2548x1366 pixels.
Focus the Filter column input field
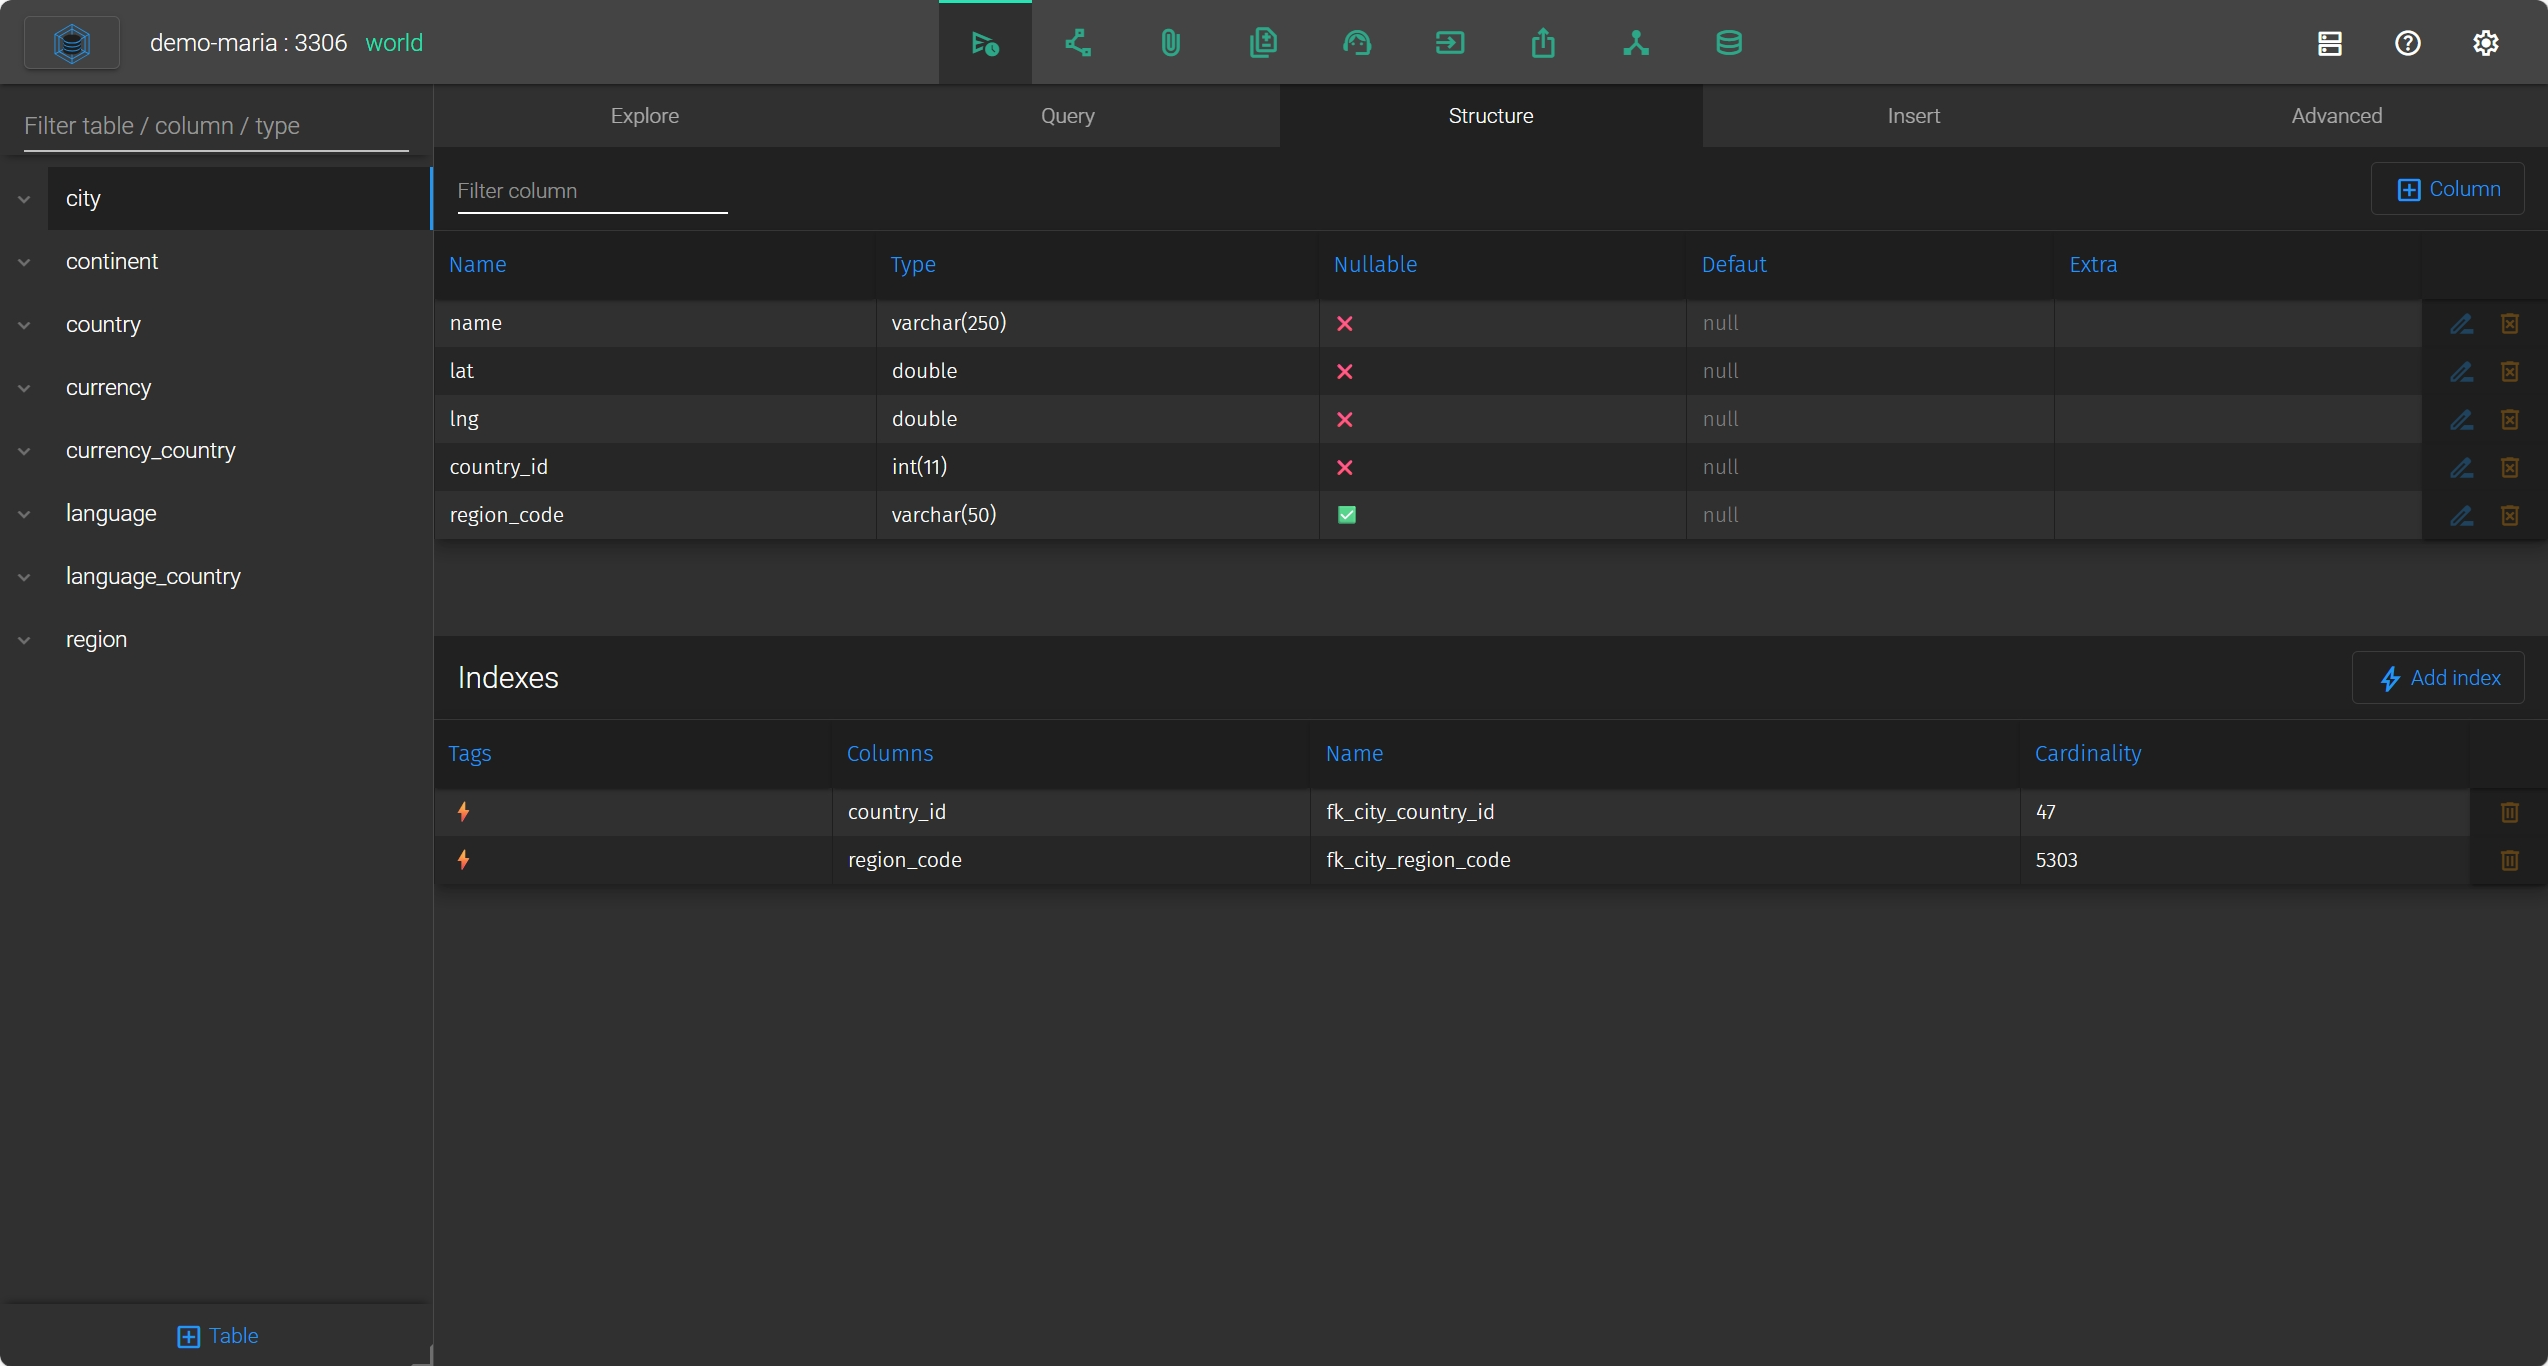[x=591, y=191]
